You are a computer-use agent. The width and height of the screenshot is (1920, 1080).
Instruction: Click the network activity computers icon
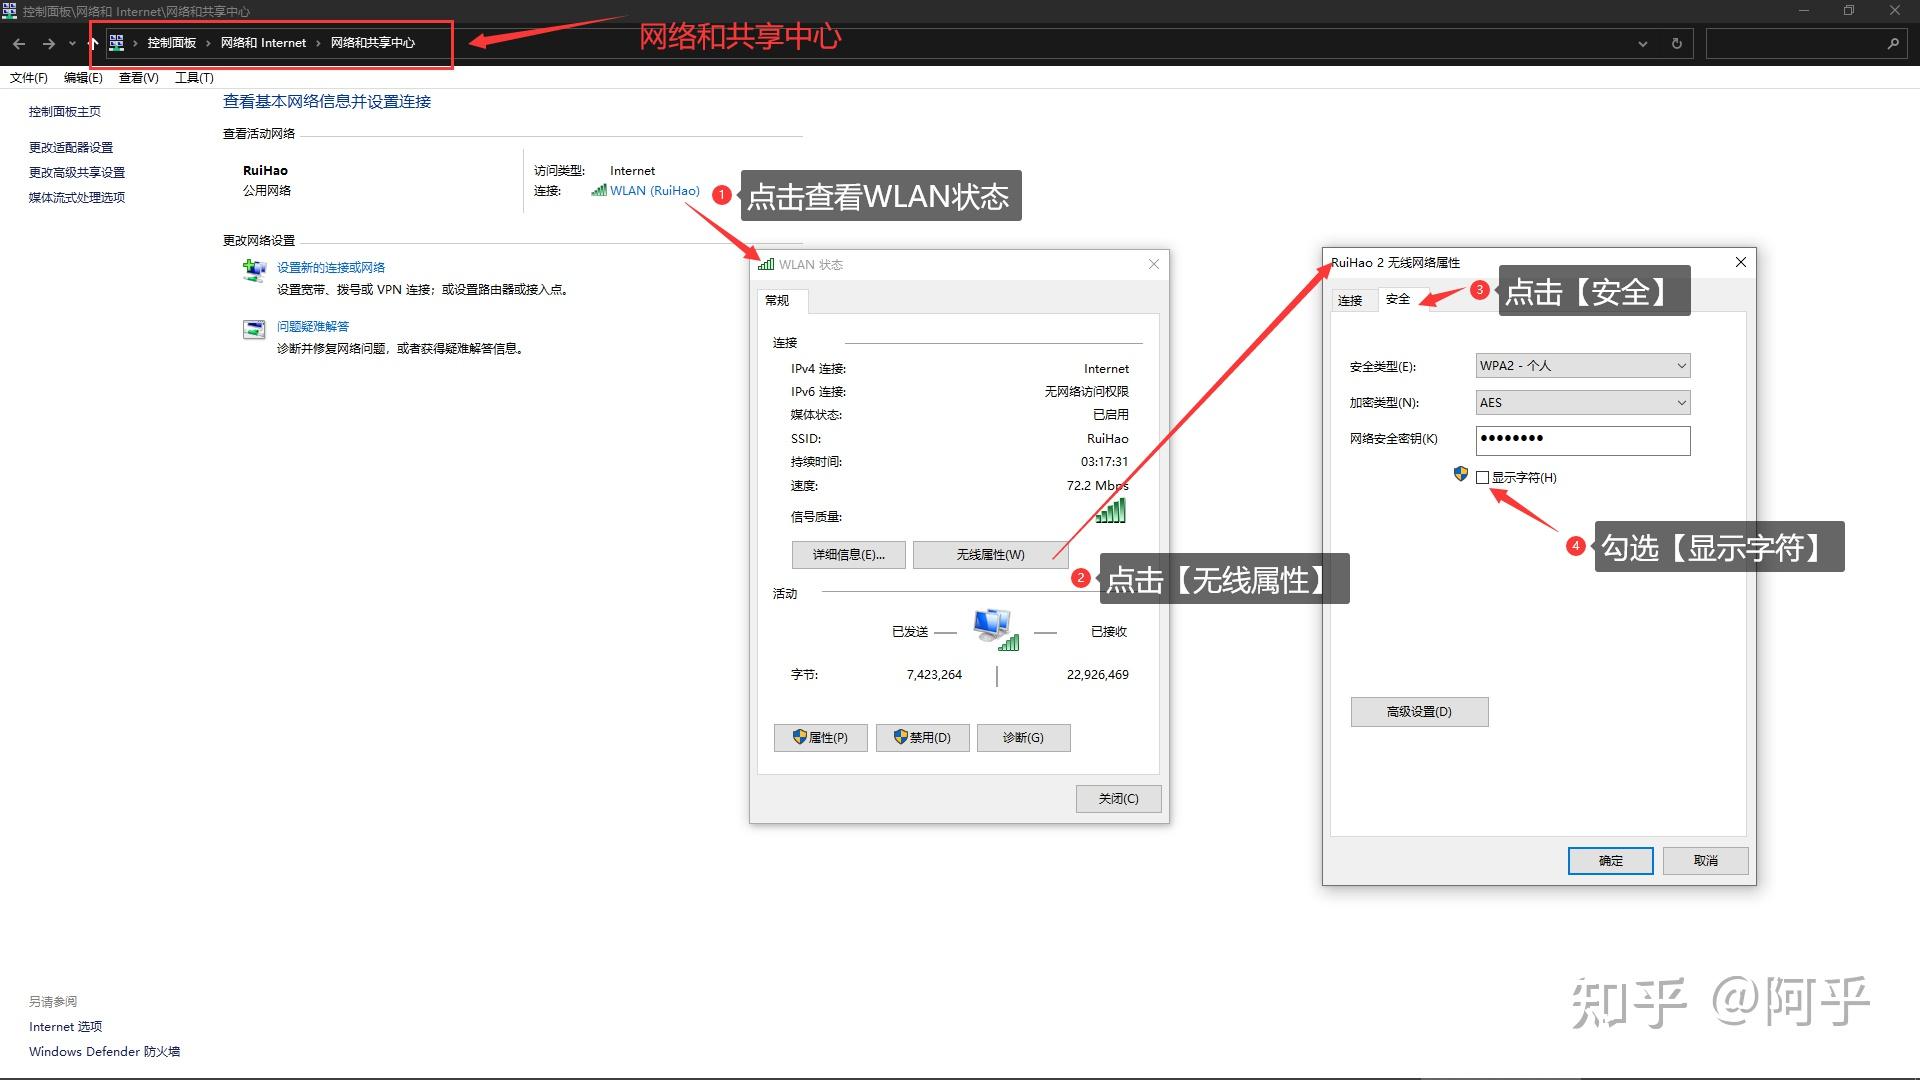tap(995, 630)
